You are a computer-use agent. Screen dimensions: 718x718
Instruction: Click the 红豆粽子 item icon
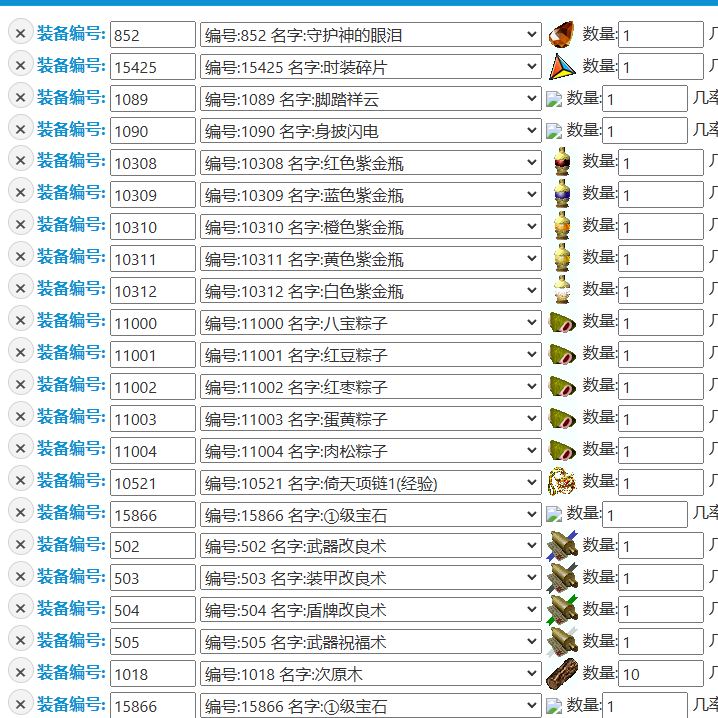pos(562,354)
